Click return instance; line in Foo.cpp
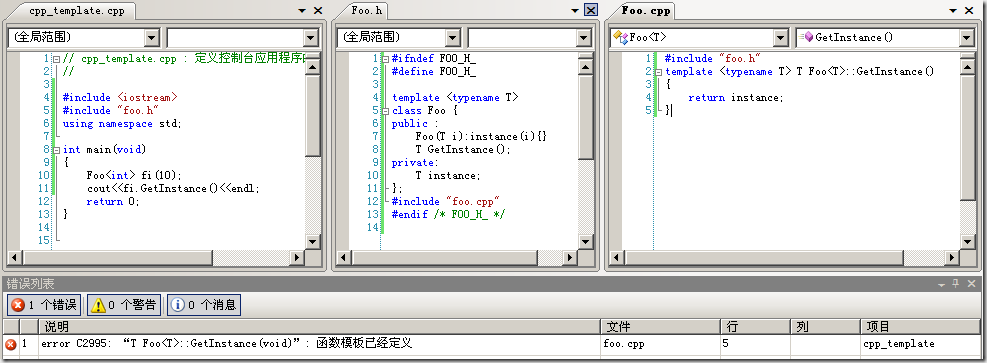Image resolution: width=987 pixels, height=363 pixels. click(x=736, y=98)
